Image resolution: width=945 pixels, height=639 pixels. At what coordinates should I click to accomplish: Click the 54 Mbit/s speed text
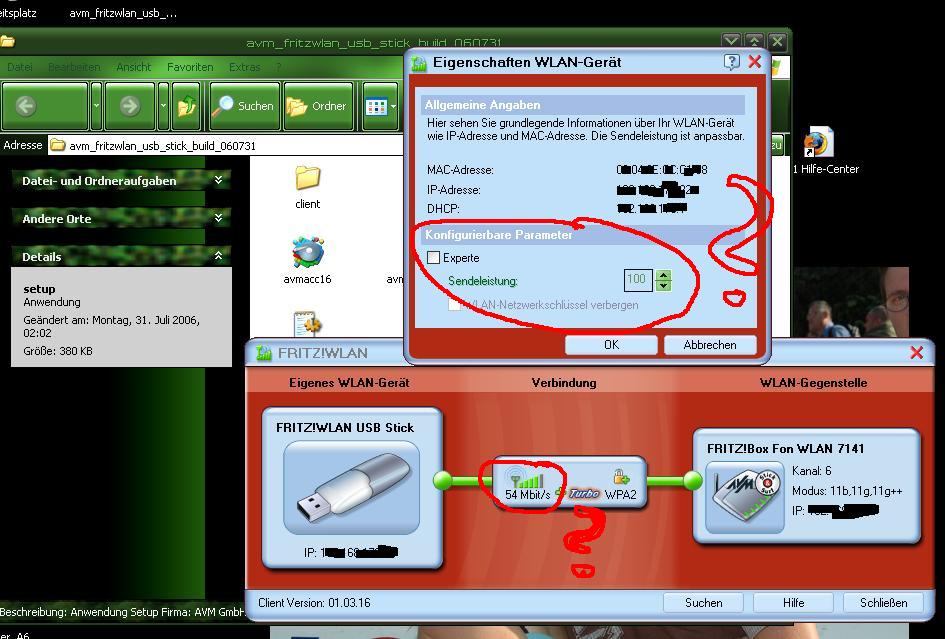(x=528, y=495)
